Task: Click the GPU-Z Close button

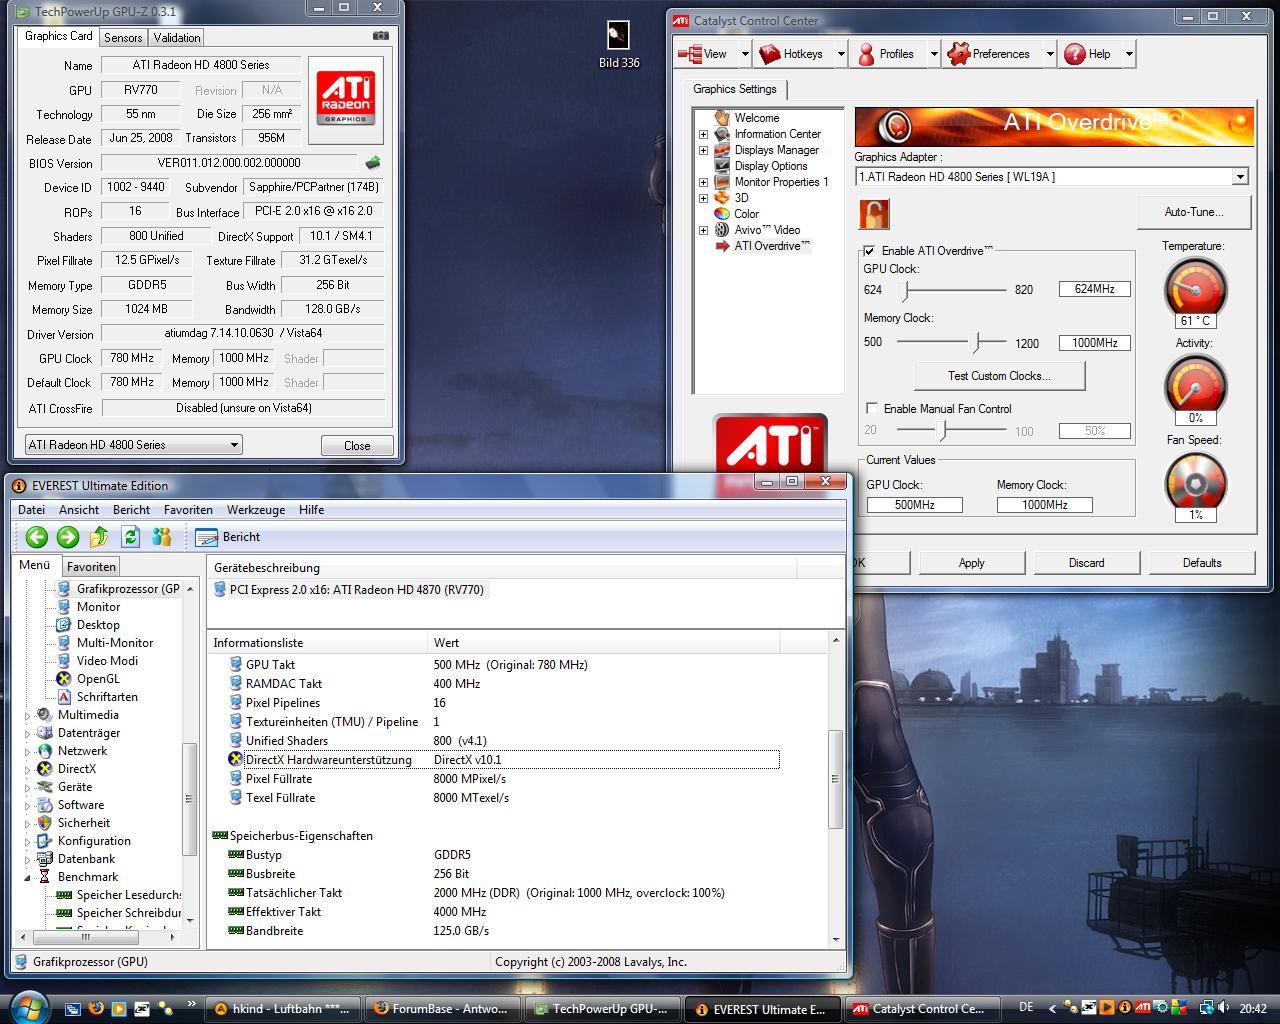Action: [357, 446]
